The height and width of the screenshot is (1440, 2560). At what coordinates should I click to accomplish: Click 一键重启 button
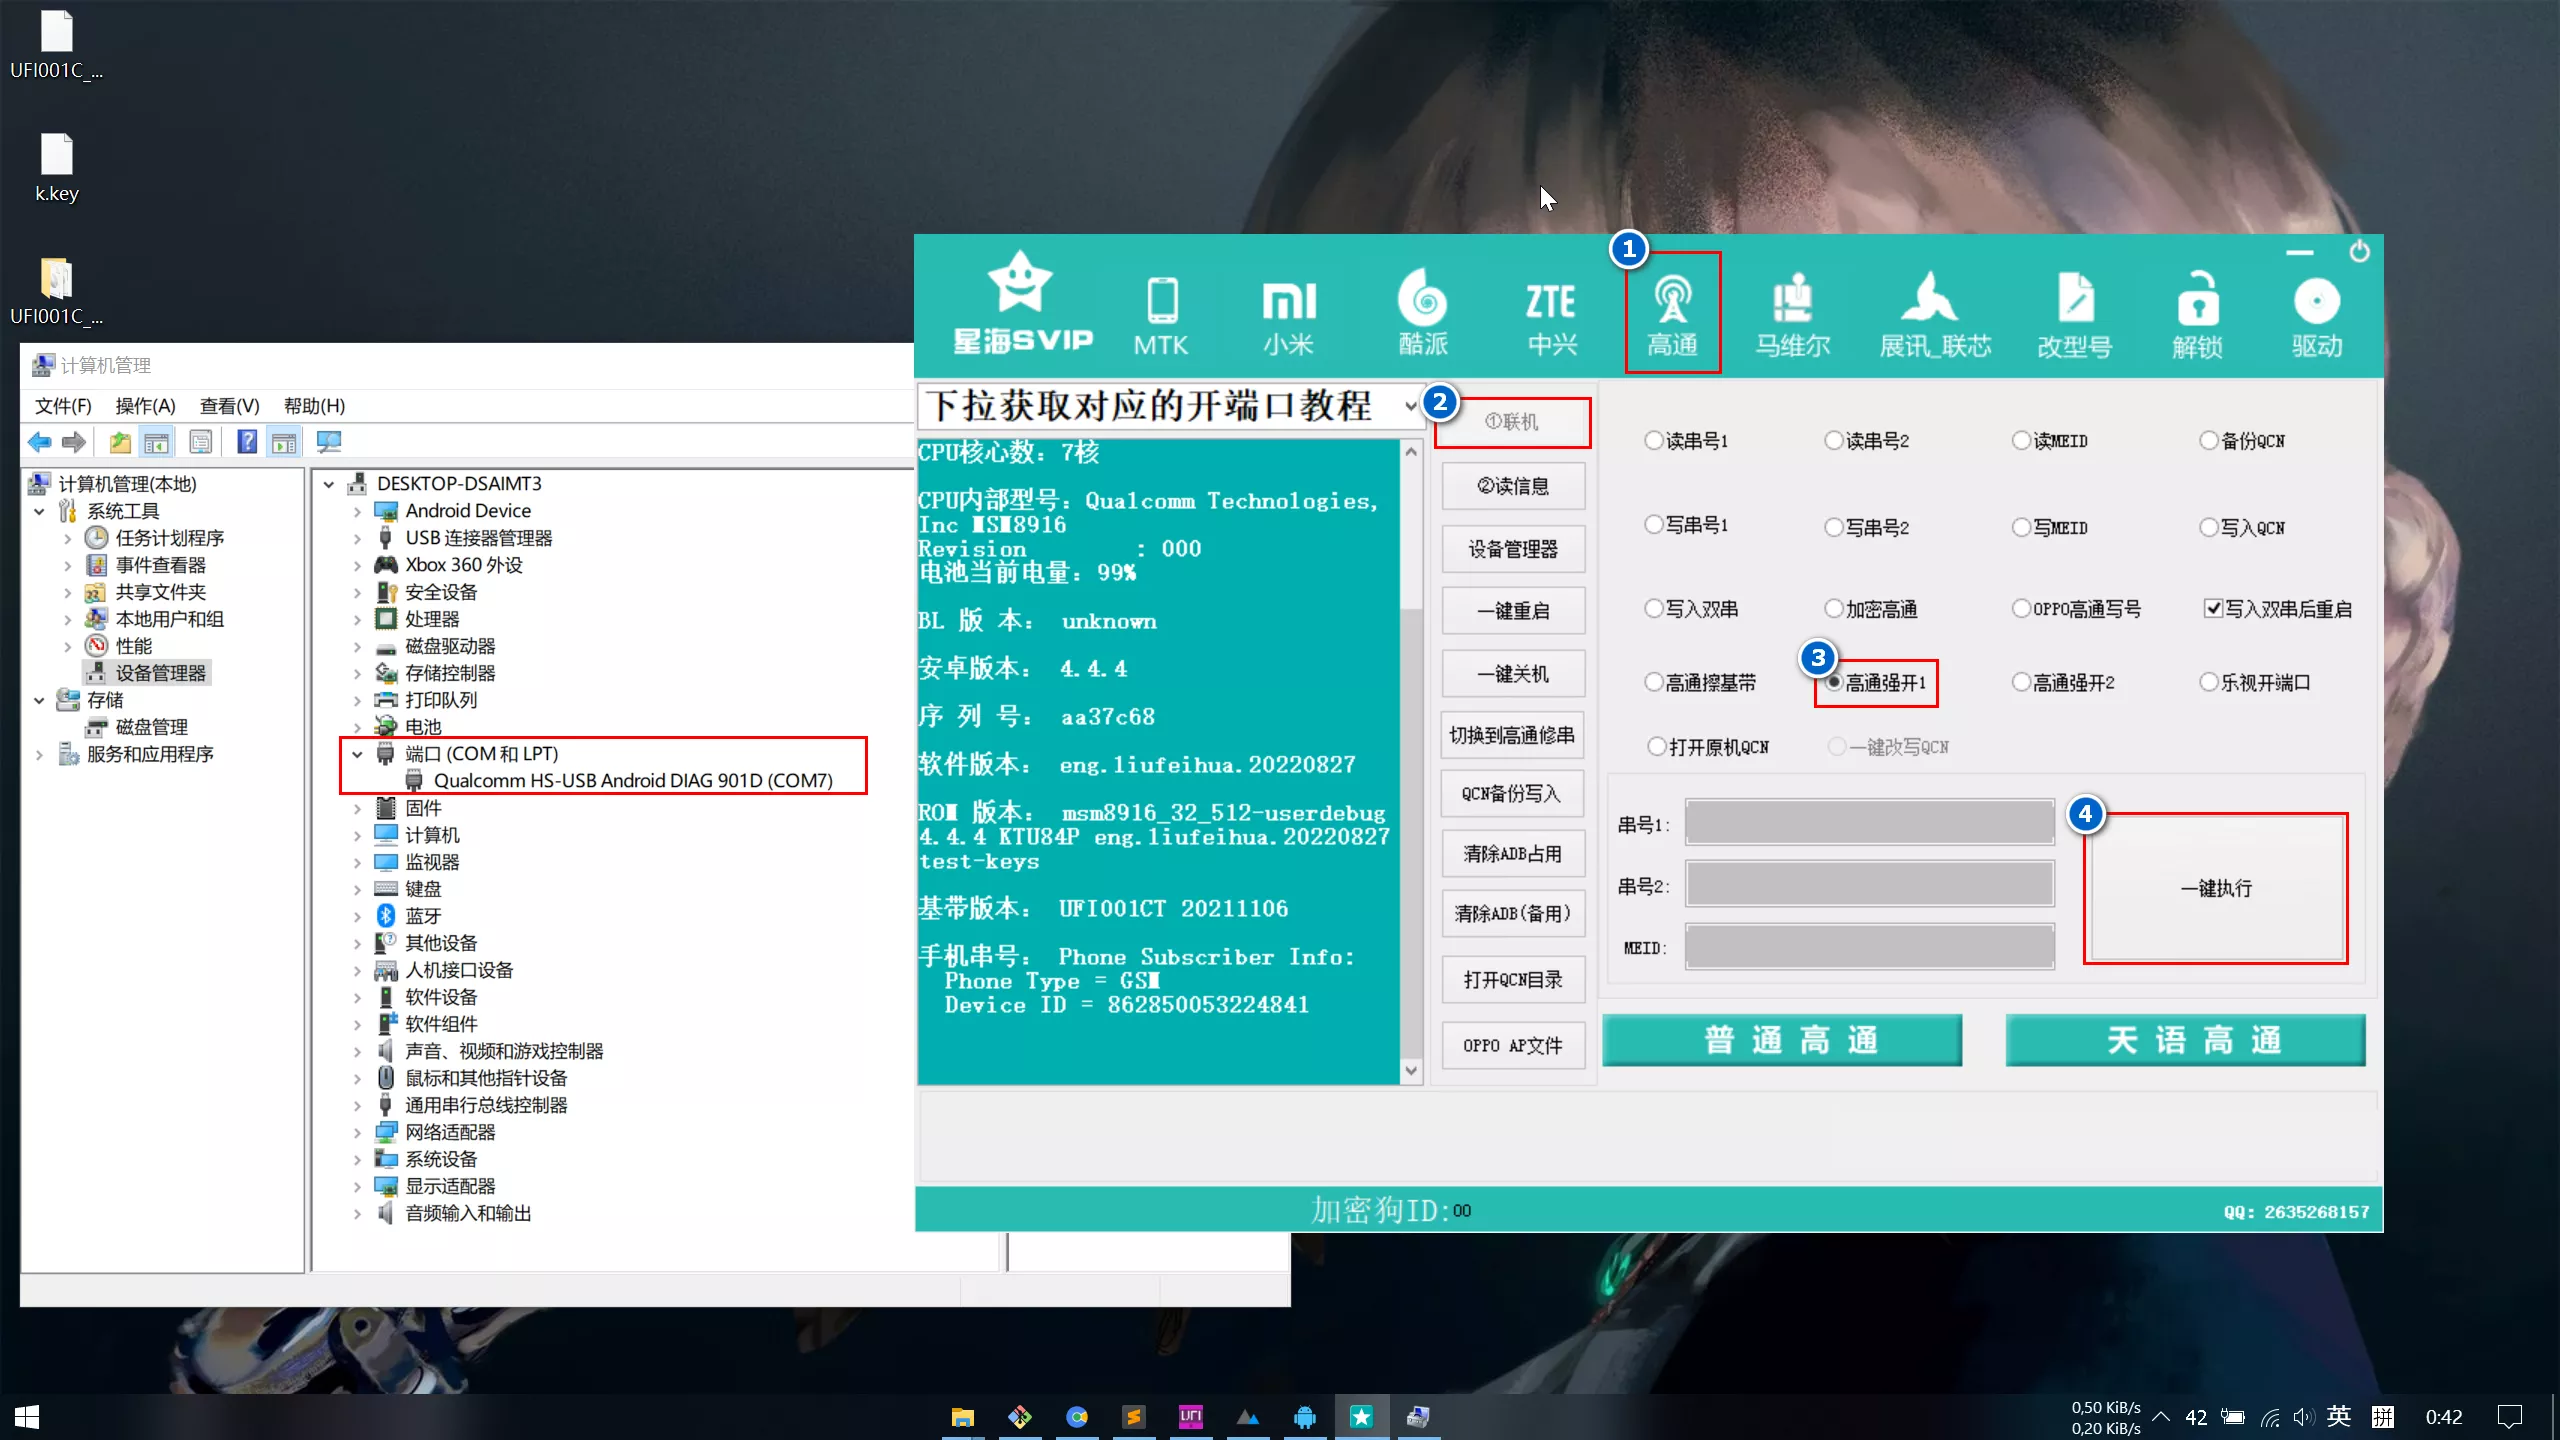tap(1512, 611)
